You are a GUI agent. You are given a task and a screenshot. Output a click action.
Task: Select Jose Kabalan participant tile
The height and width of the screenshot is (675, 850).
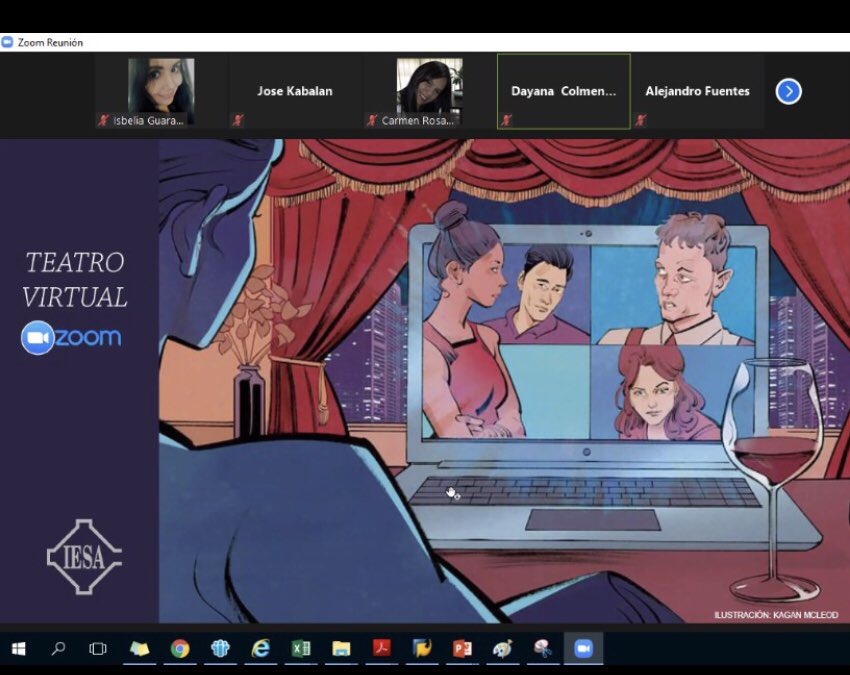(295, 91)
